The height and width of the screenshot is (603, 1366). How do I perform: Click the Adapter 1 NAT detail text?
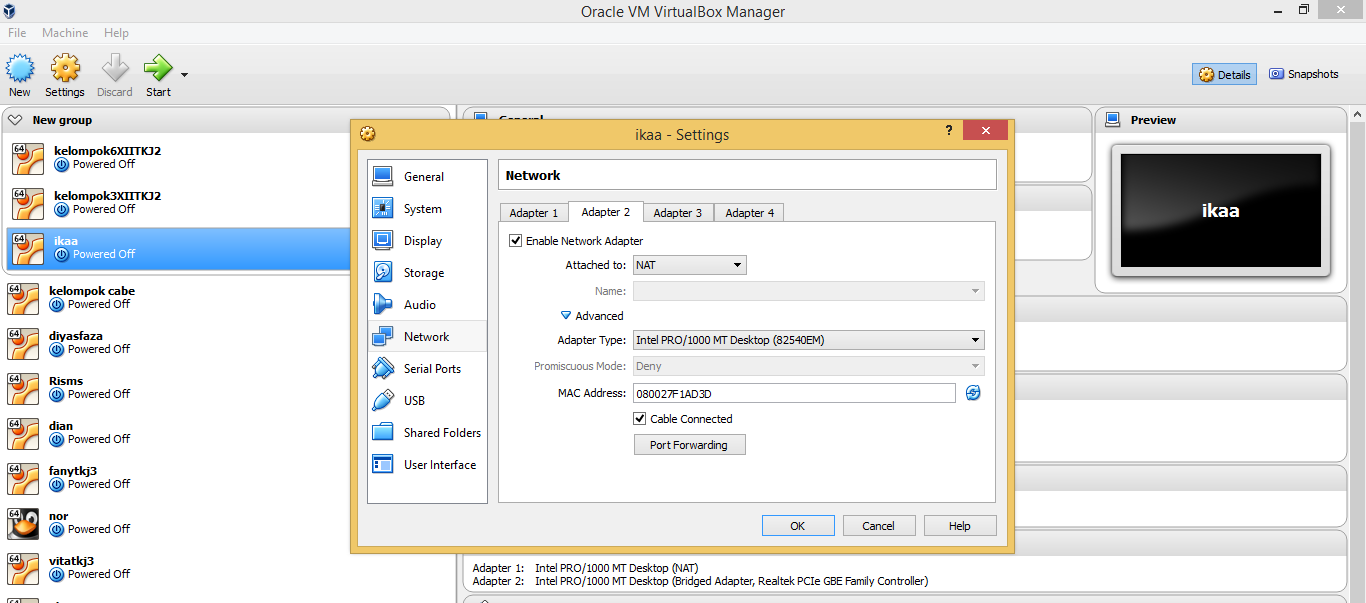pyautogui.click(x=617, y=568)
